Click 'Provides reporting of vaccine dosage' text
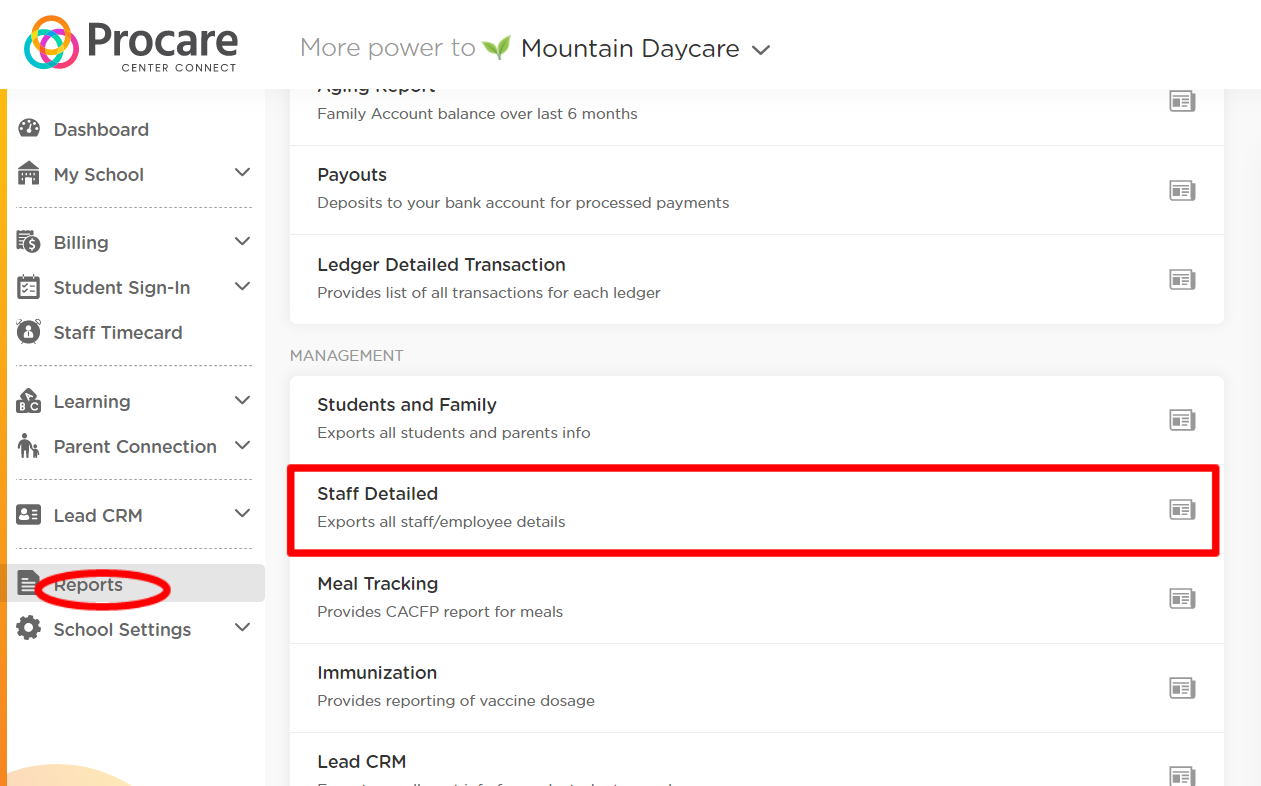This screenshot has height=786, width=1261. (456, 701)
